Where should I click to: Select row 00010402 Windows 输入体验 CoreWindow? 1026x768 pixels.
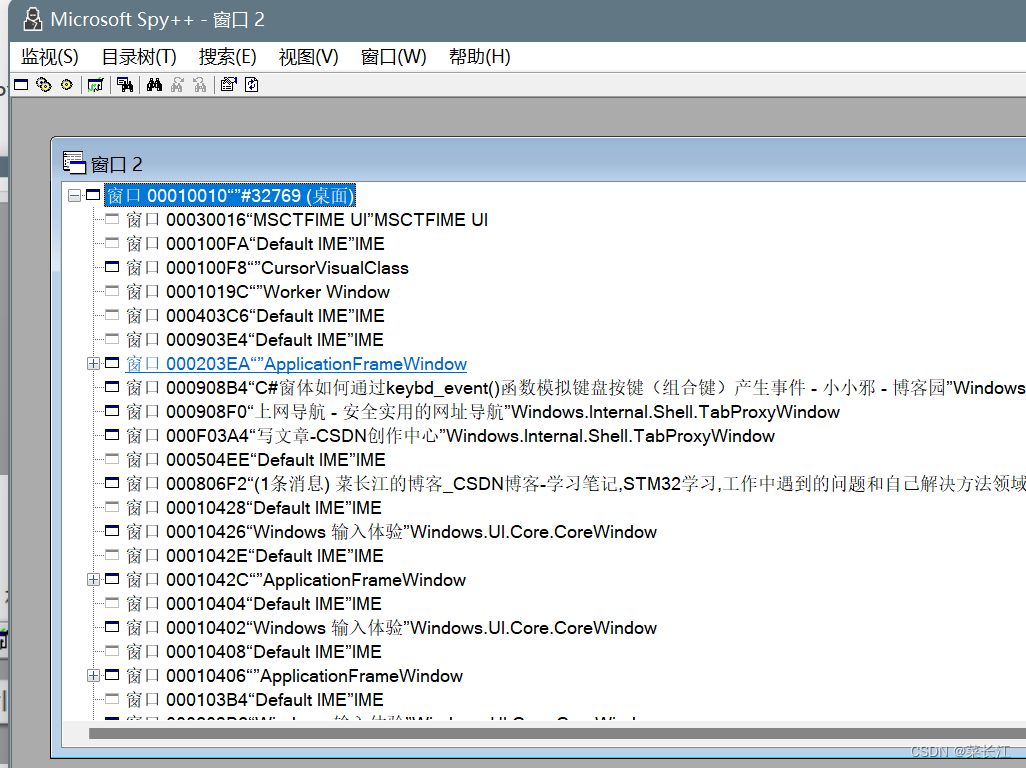[x=391, y=628]
